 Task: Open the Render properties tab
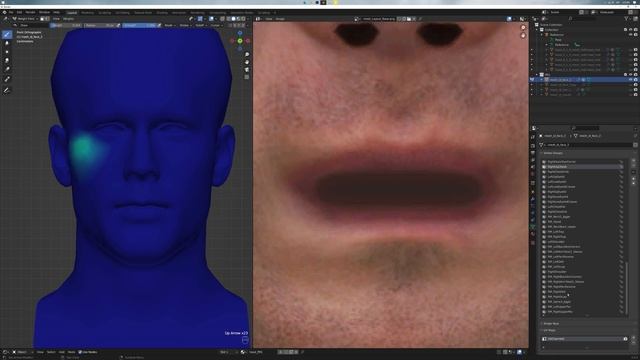click(x=533, y=145)
